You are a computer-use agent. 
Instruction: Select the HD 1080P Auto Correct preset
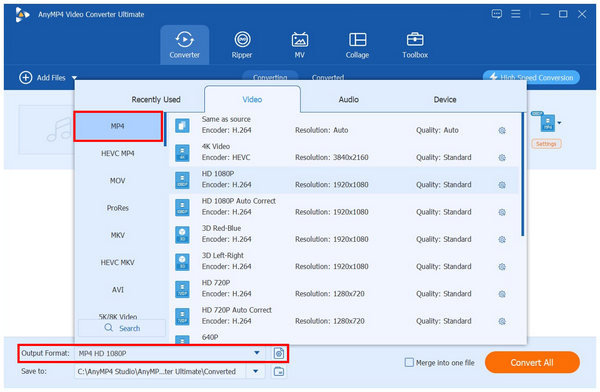[x=344, y=207]
